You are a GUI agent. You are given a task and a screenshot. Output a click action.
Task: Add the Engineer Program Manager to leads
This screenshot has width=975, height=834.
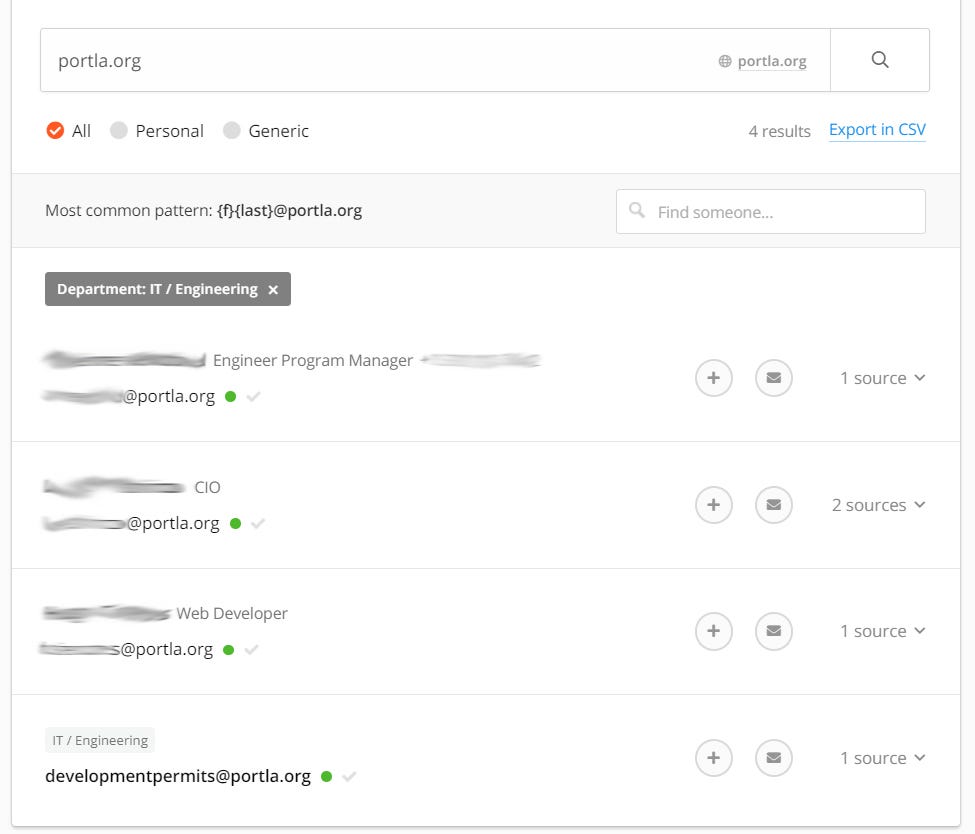(x=713, y=378)
